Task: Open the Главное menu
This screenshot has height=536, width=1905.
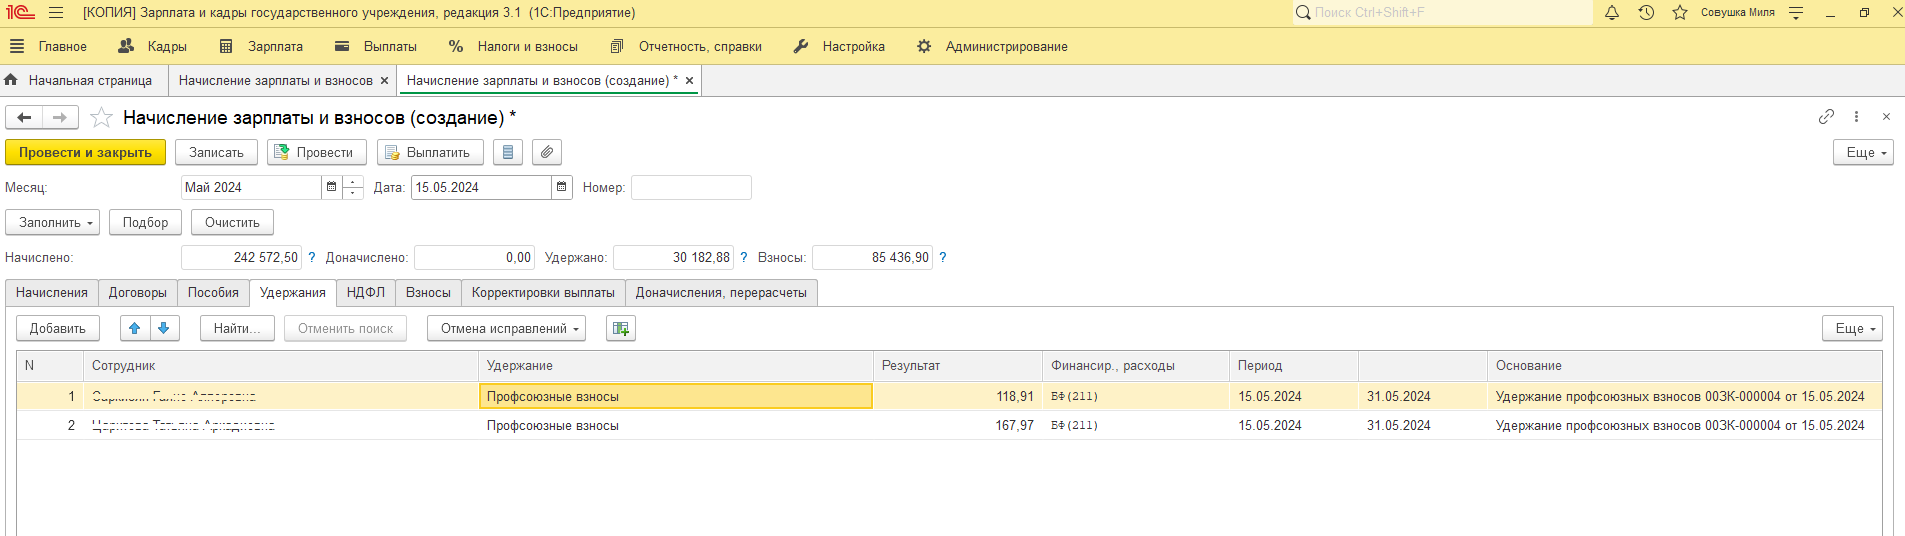Action: coord(48,46)
